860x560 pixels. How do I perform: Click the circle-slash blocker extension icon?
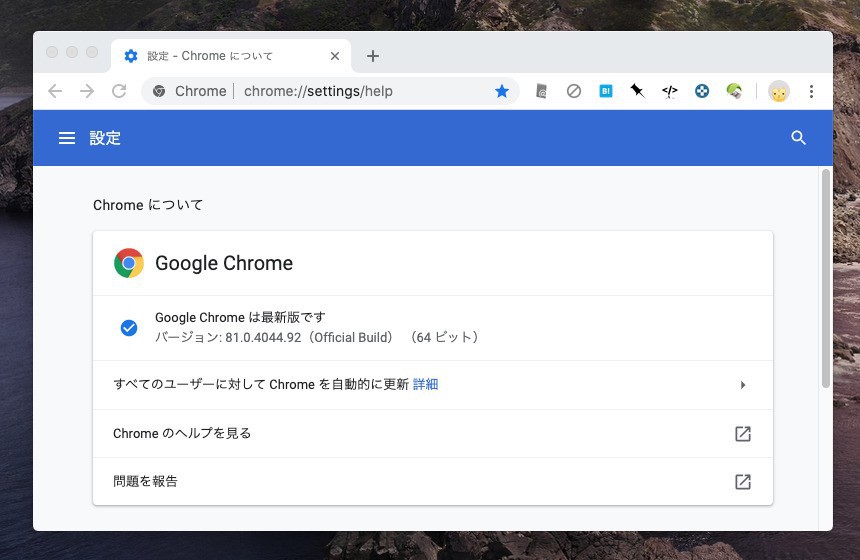tap(574, 91)
